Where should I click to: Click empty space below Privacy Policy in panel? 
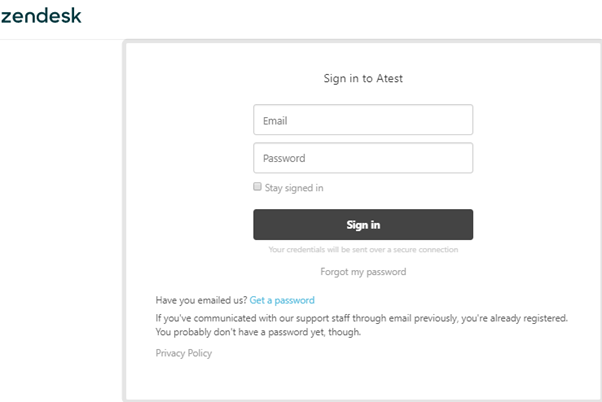tap(363, 380)
